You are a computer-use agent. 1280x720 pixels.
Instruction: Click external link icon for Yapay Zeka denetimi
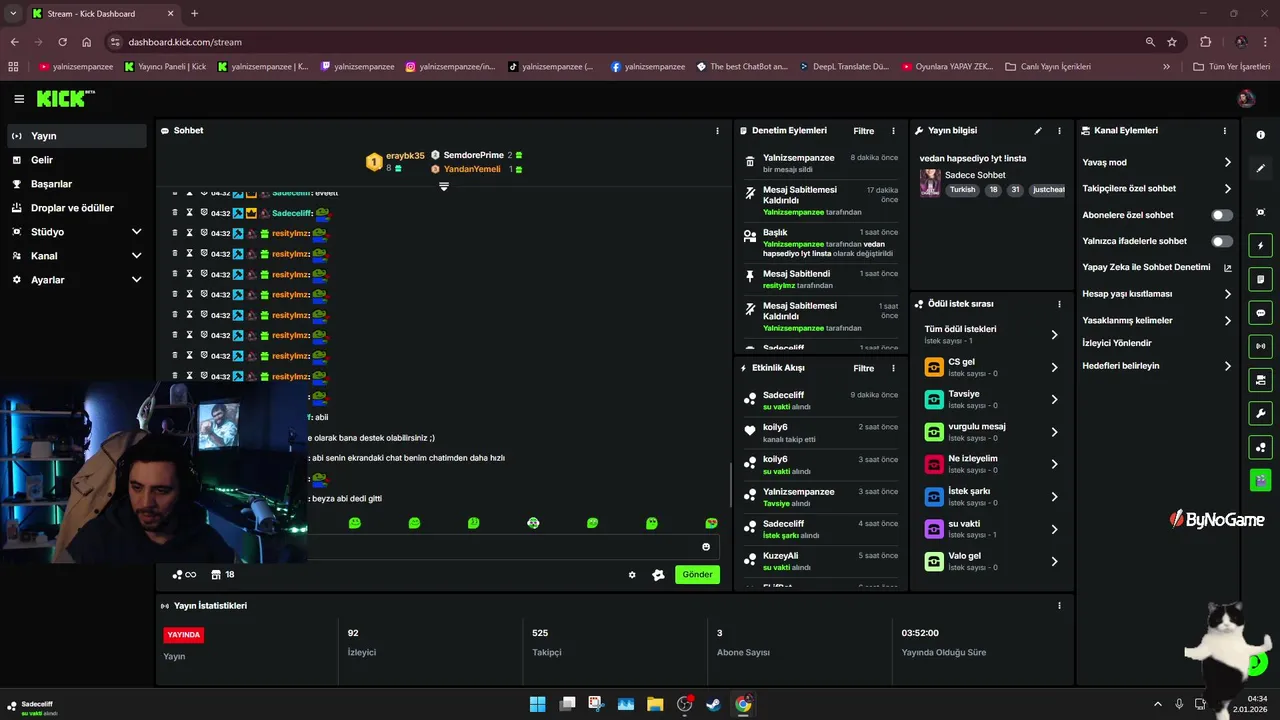(x=1228, y=268)
